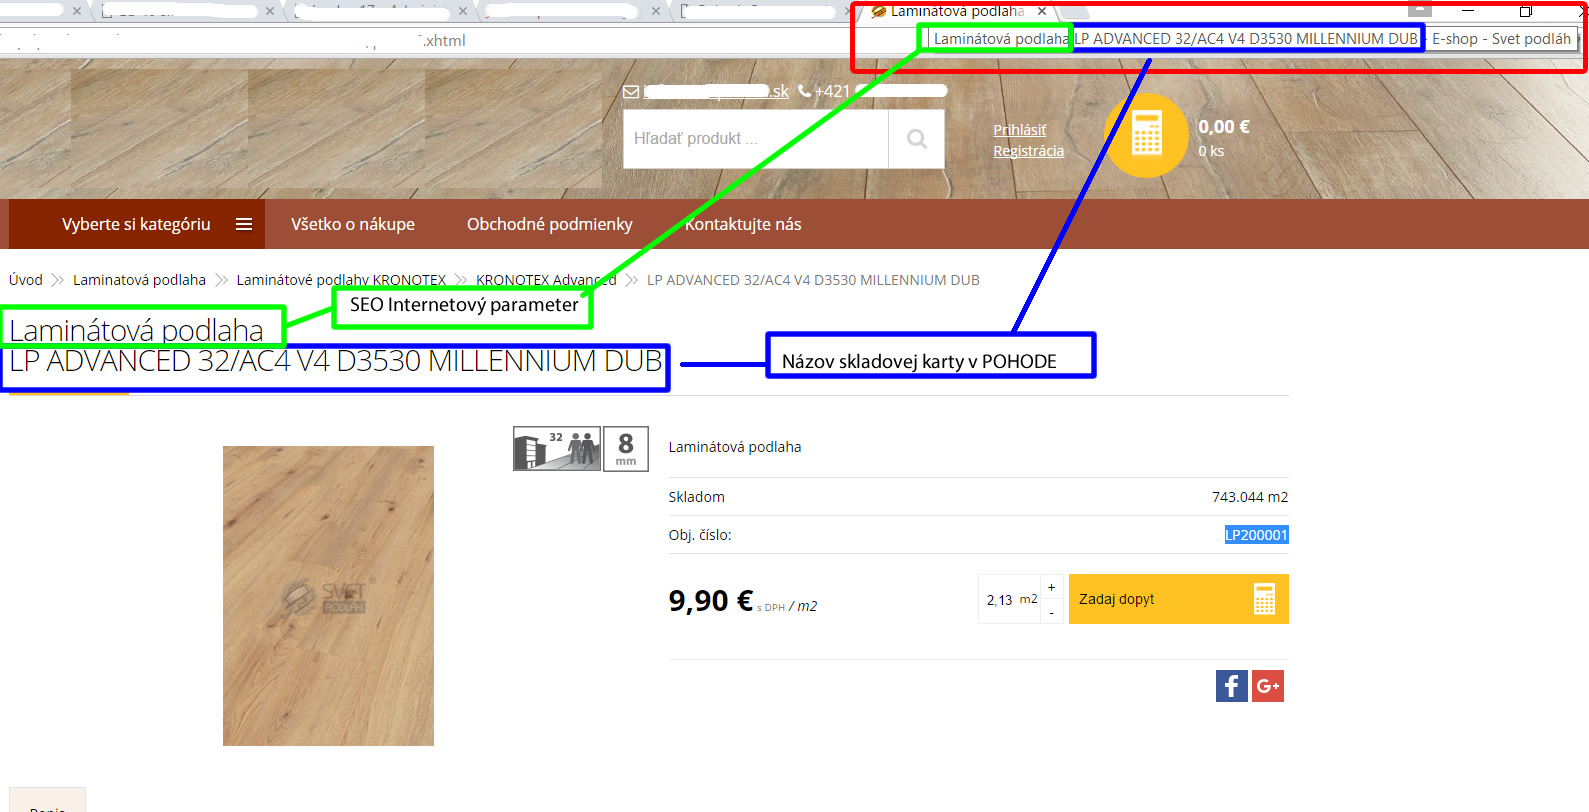Open Kontaktujte nás menu item

(x=743, y=224)
